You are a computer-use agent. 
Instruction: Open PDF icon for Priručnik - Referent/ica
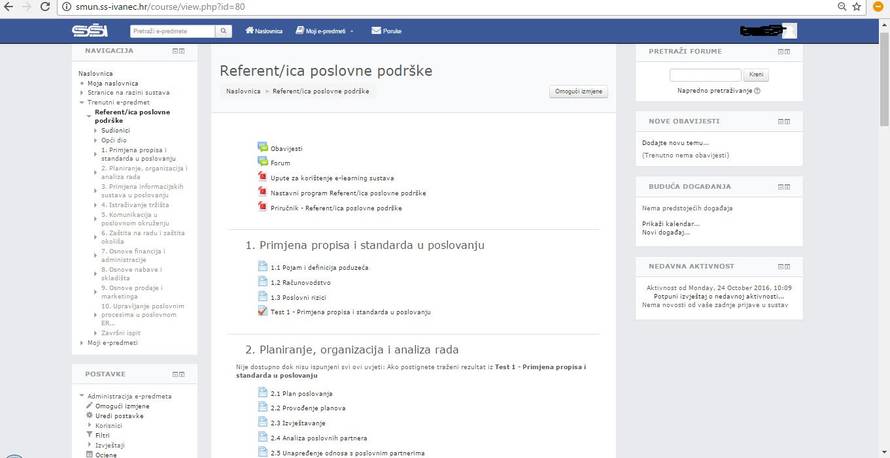tap(262, 207)
